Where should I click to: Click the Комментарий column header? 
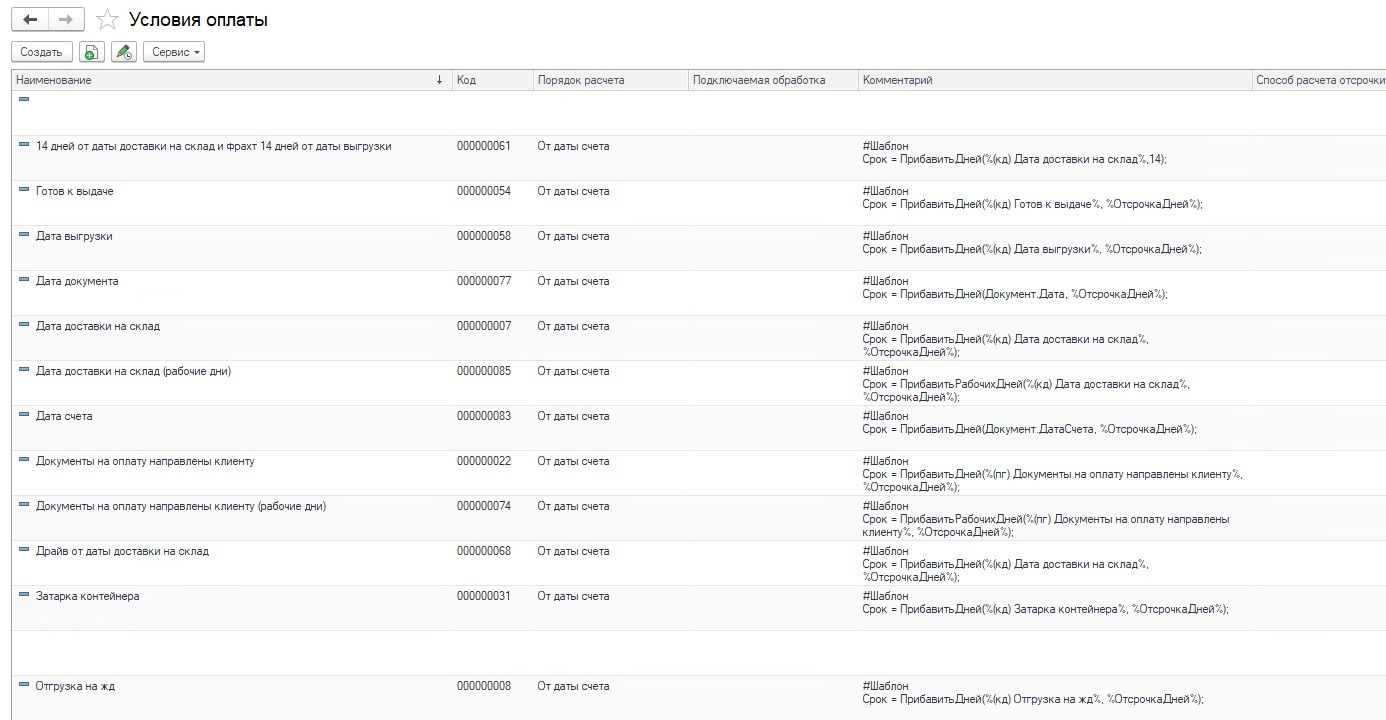coord(1055,80)
